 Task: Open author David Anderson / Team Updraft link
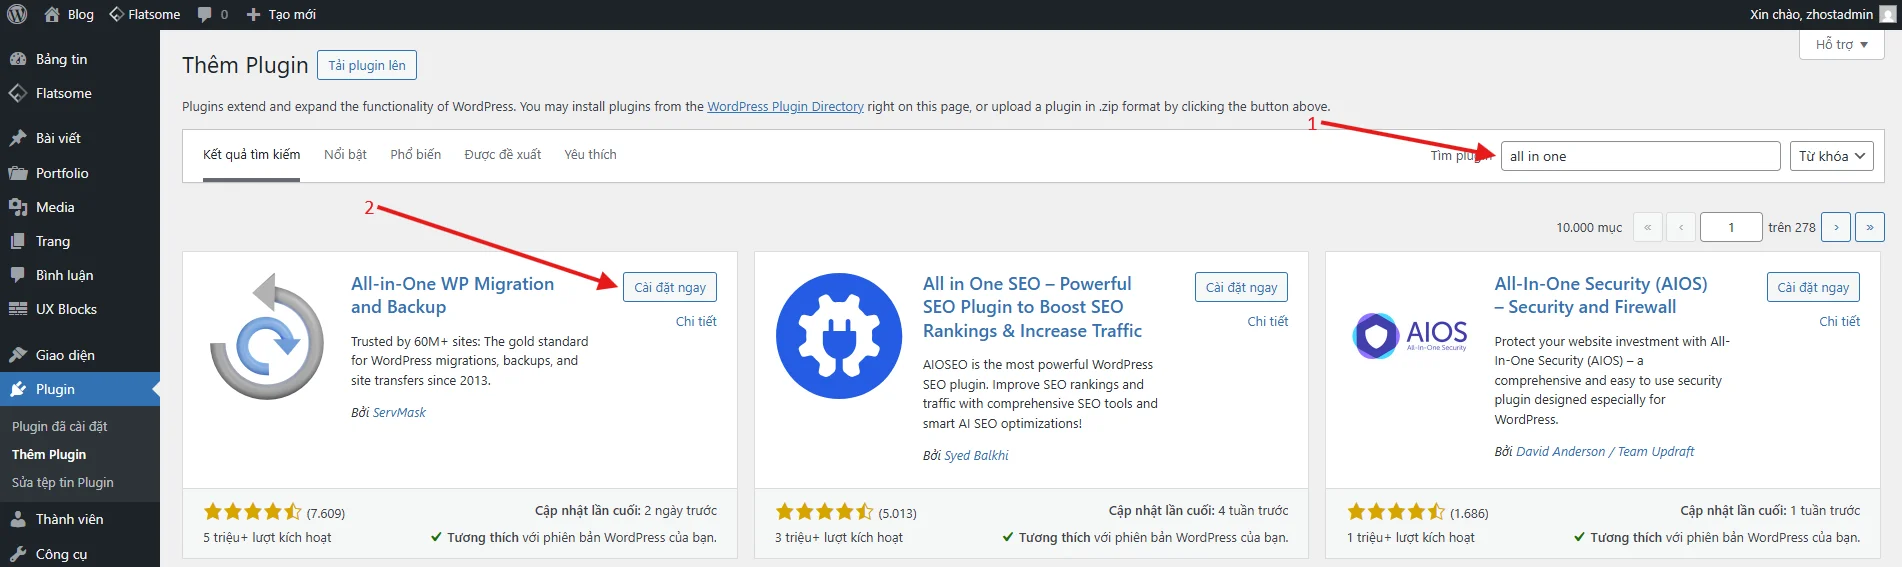point(1605,451)
